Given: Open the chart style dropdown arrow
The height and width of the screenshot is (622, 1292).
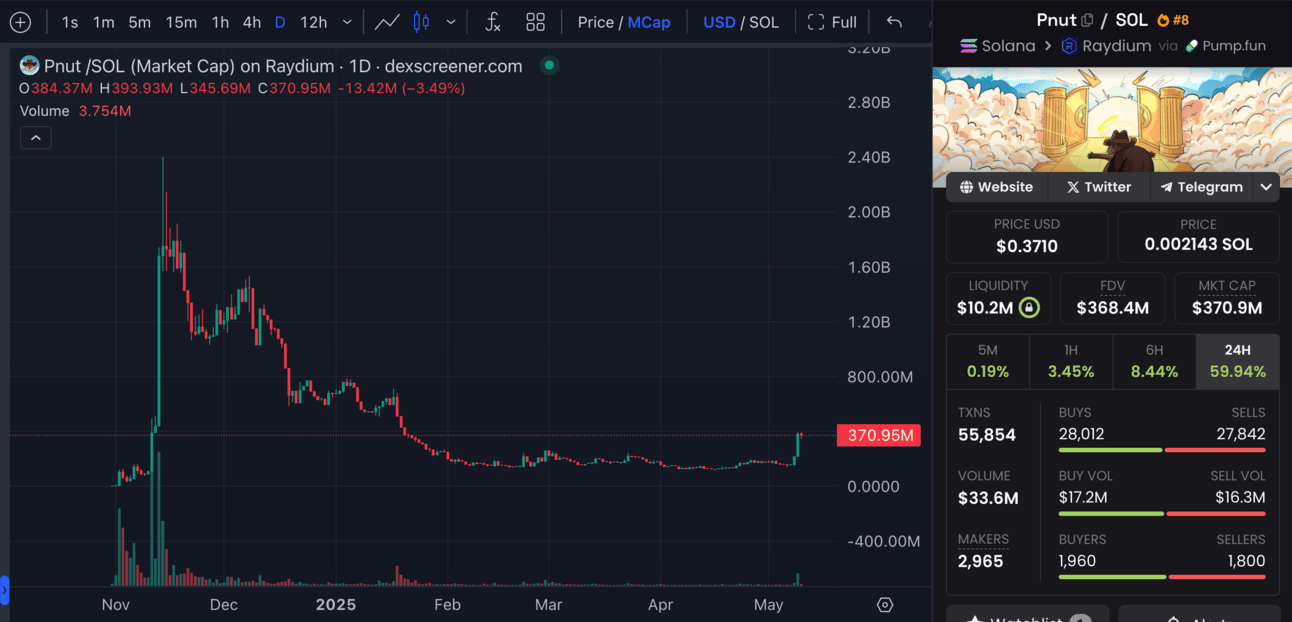Looking at the screenshot, I should (451, 22).
